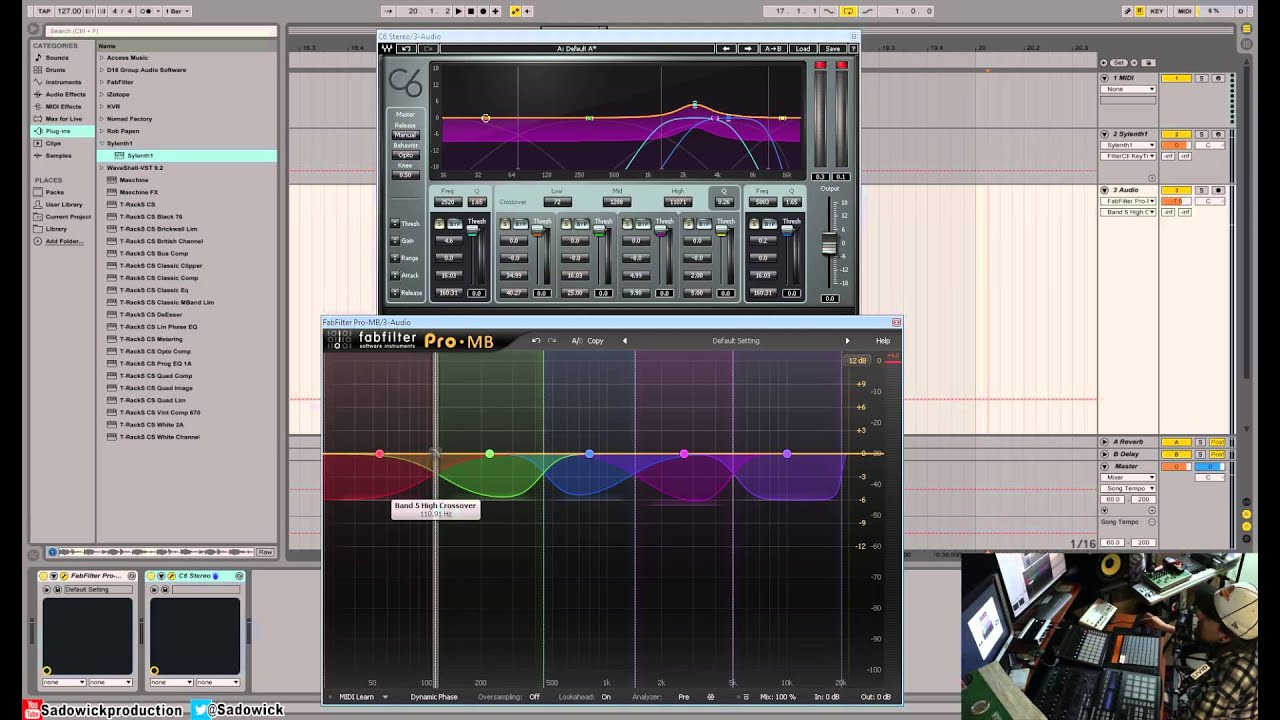Viewport: 1280px width, 720px height.
Task: Select the Sounds category in browser
Action: tap(57, 57)
